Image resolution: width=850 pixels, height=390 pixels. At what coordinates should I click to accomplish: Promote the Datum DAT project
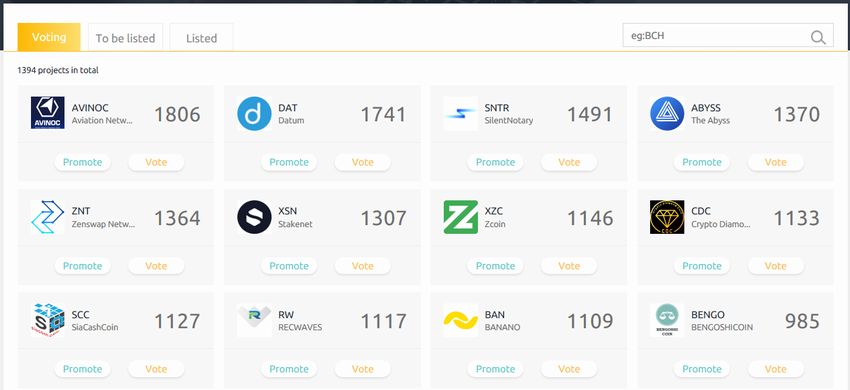289,162
